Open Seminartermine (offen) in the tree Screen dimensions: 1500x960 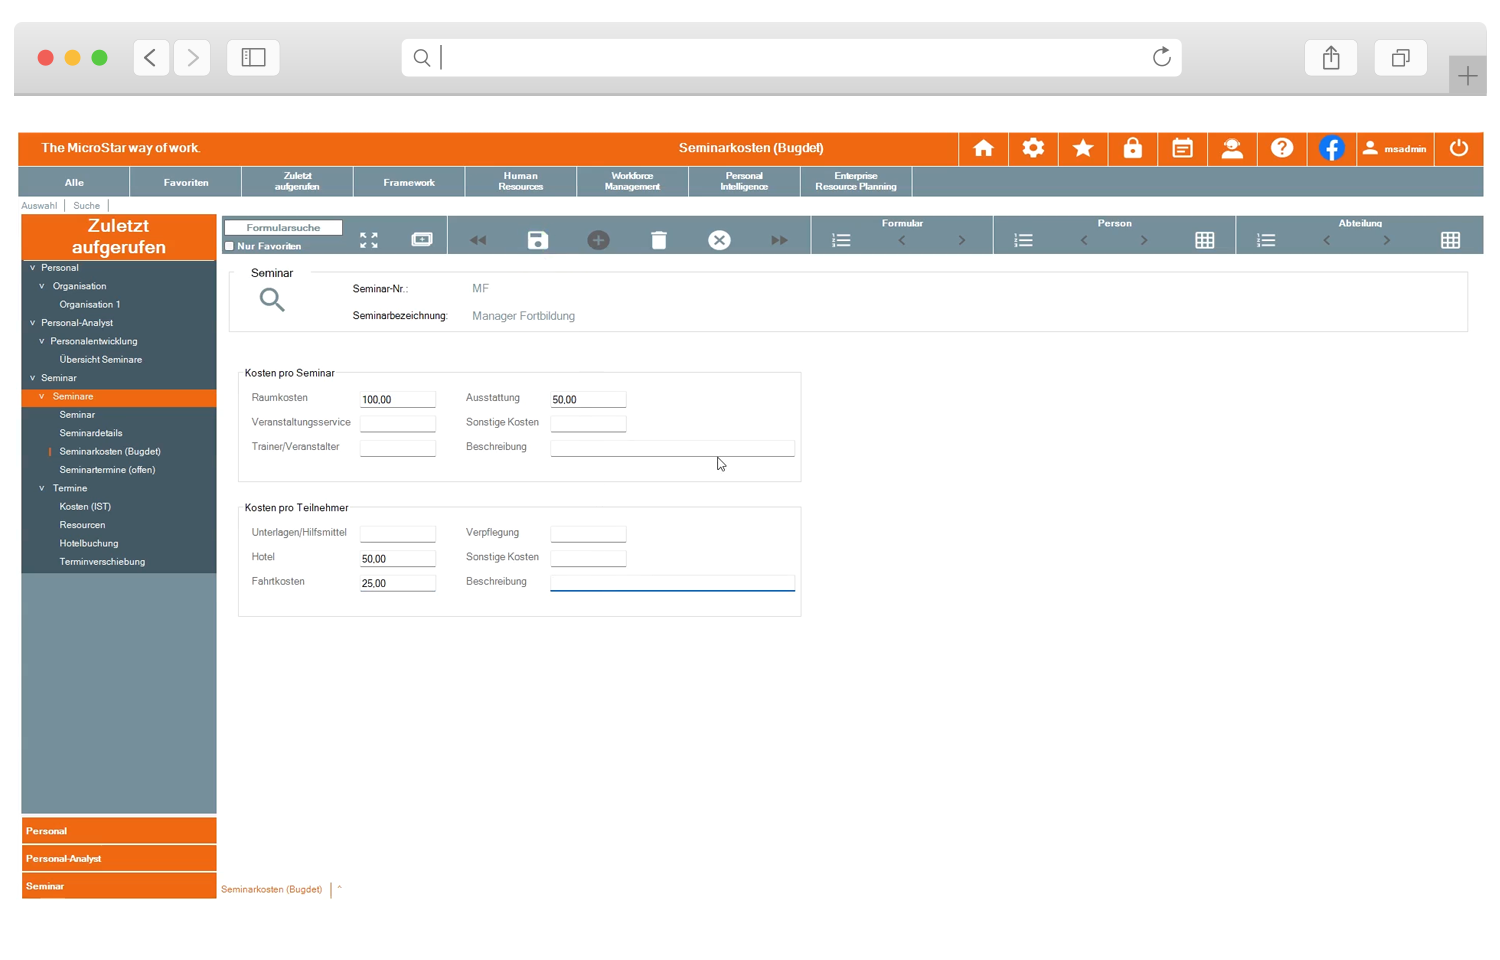107,470
